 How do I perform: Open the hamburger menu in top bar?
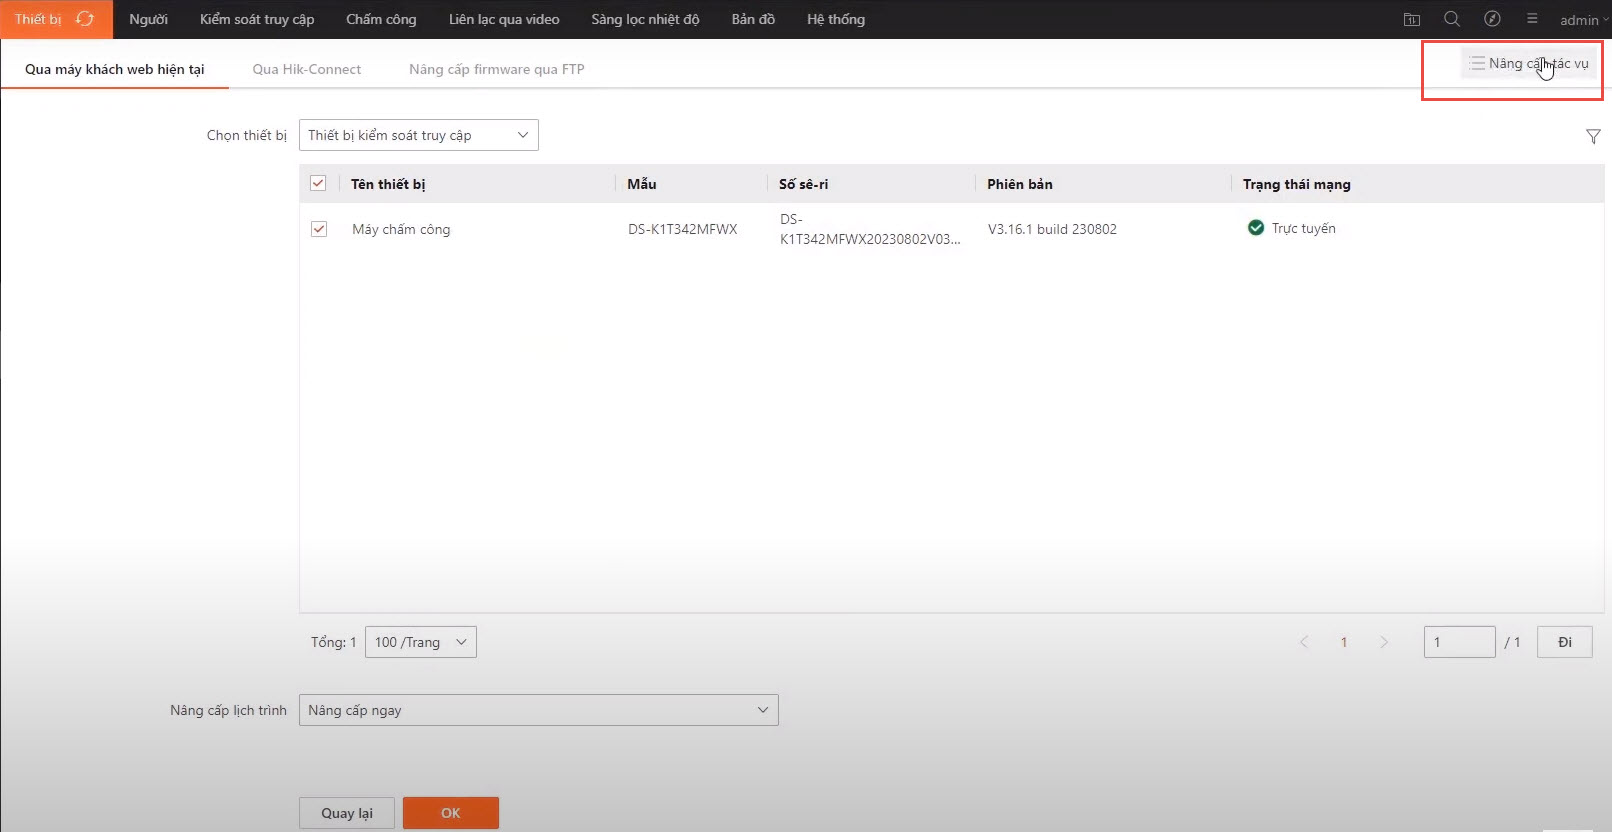tap(1532, 19)
